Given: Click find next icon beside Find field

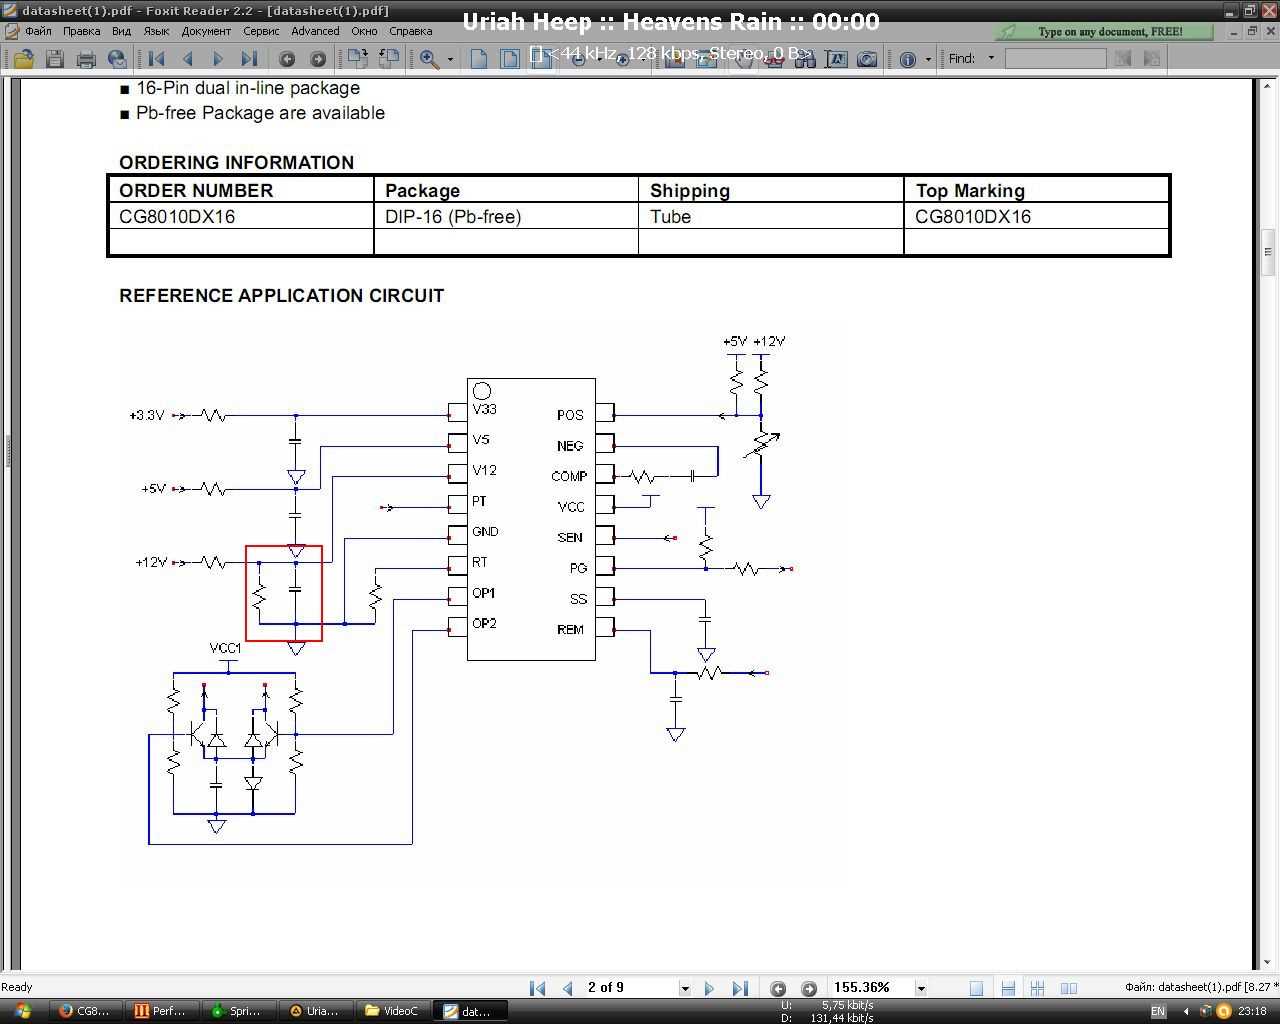Looking at the screenshot, I should click(1152, 58).
